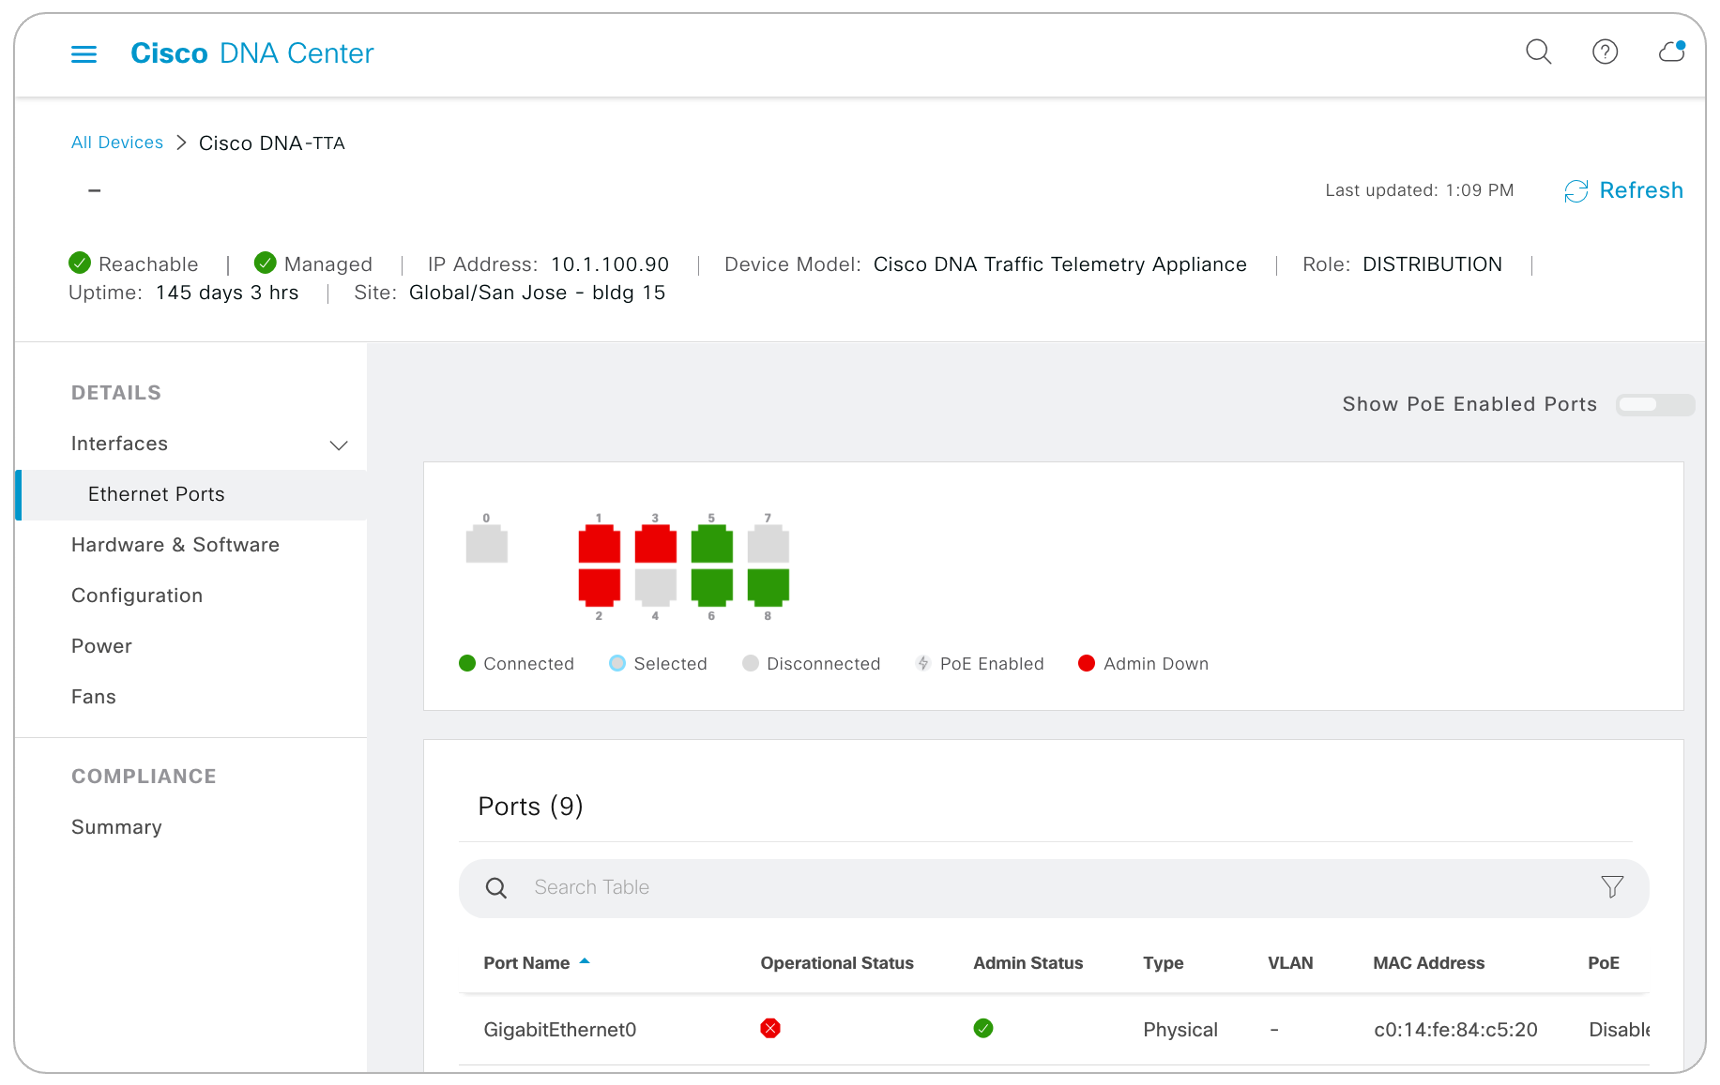
Task: Go back to All Devices link
Action: 117,143
